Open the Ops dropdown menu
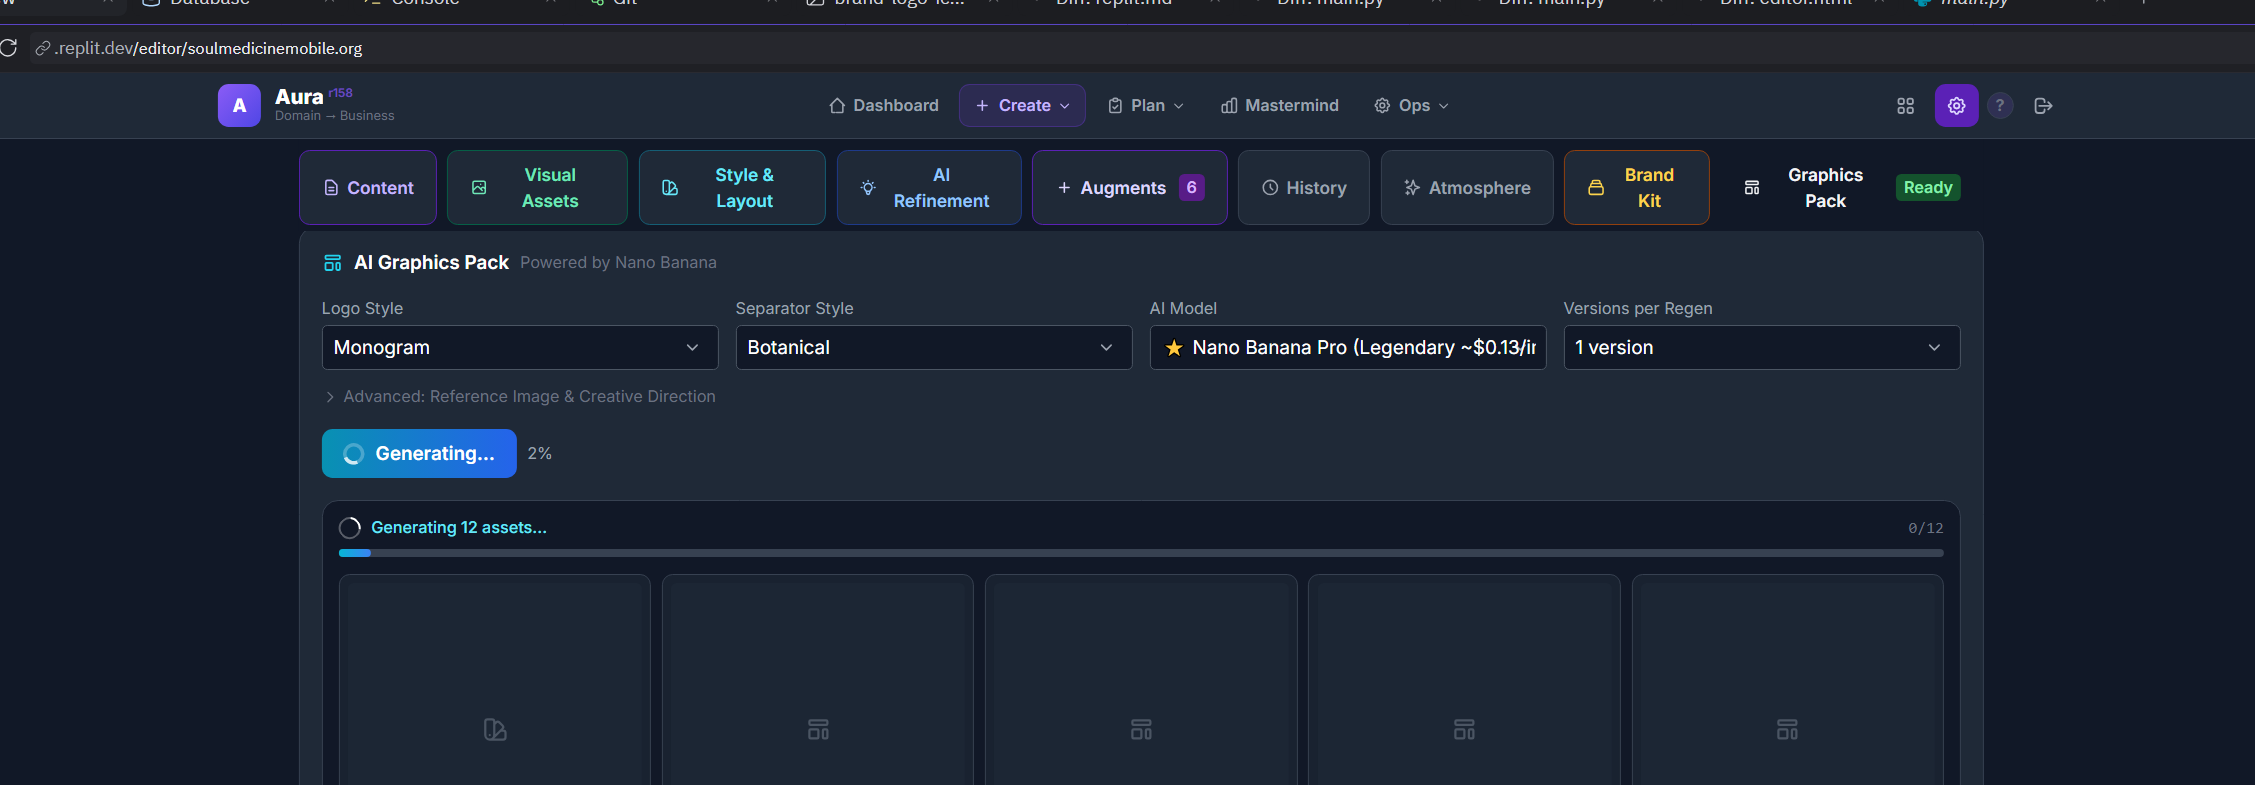2255x785 pixels. (1411, 106)
